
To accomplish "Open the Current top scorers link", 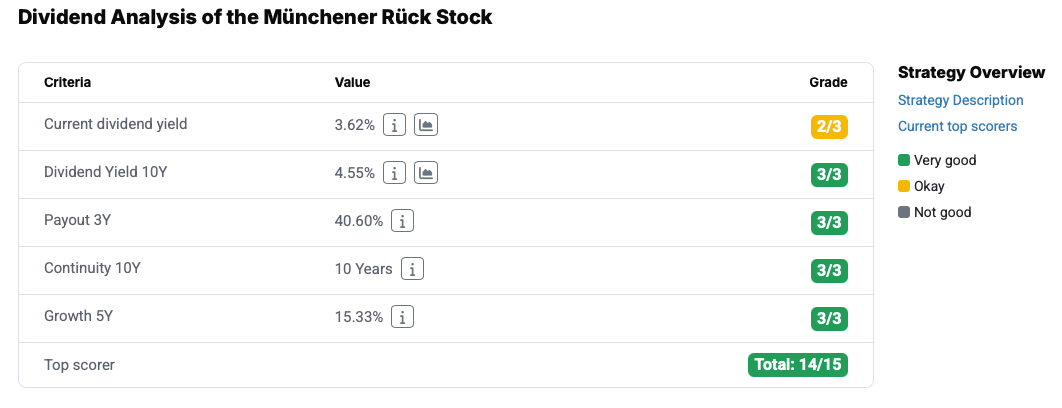I will (957, 126).
